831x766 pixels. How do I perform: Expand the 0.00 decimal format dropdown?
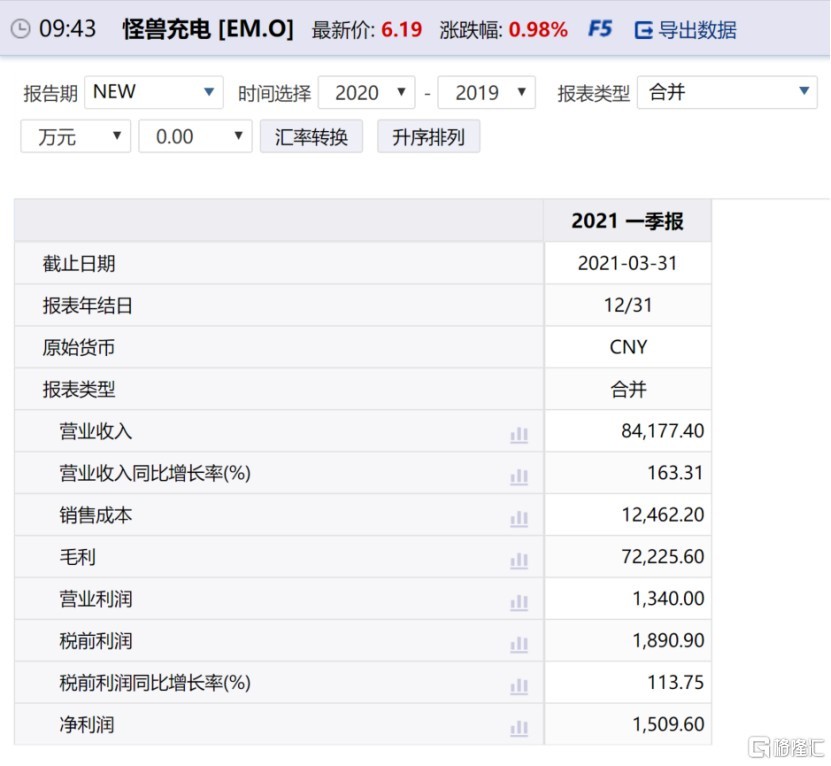coord(195,136)
